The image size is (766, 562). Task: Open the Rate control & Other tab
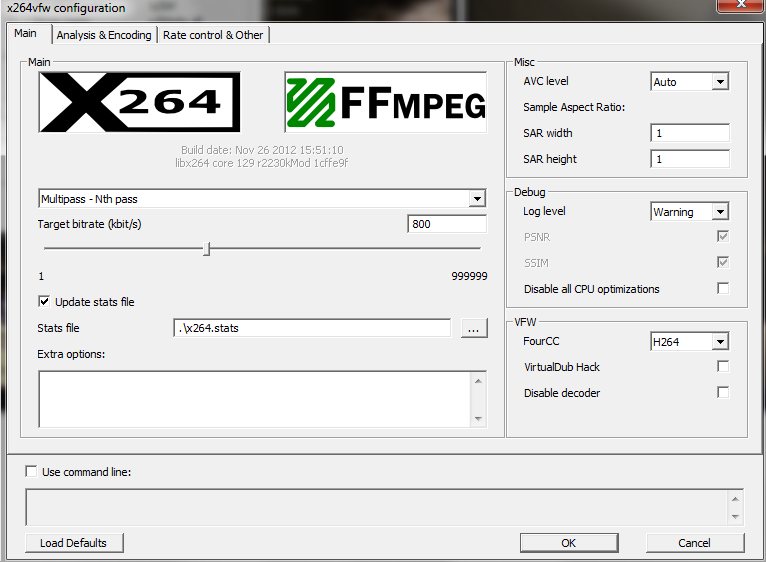click(213, 35)
